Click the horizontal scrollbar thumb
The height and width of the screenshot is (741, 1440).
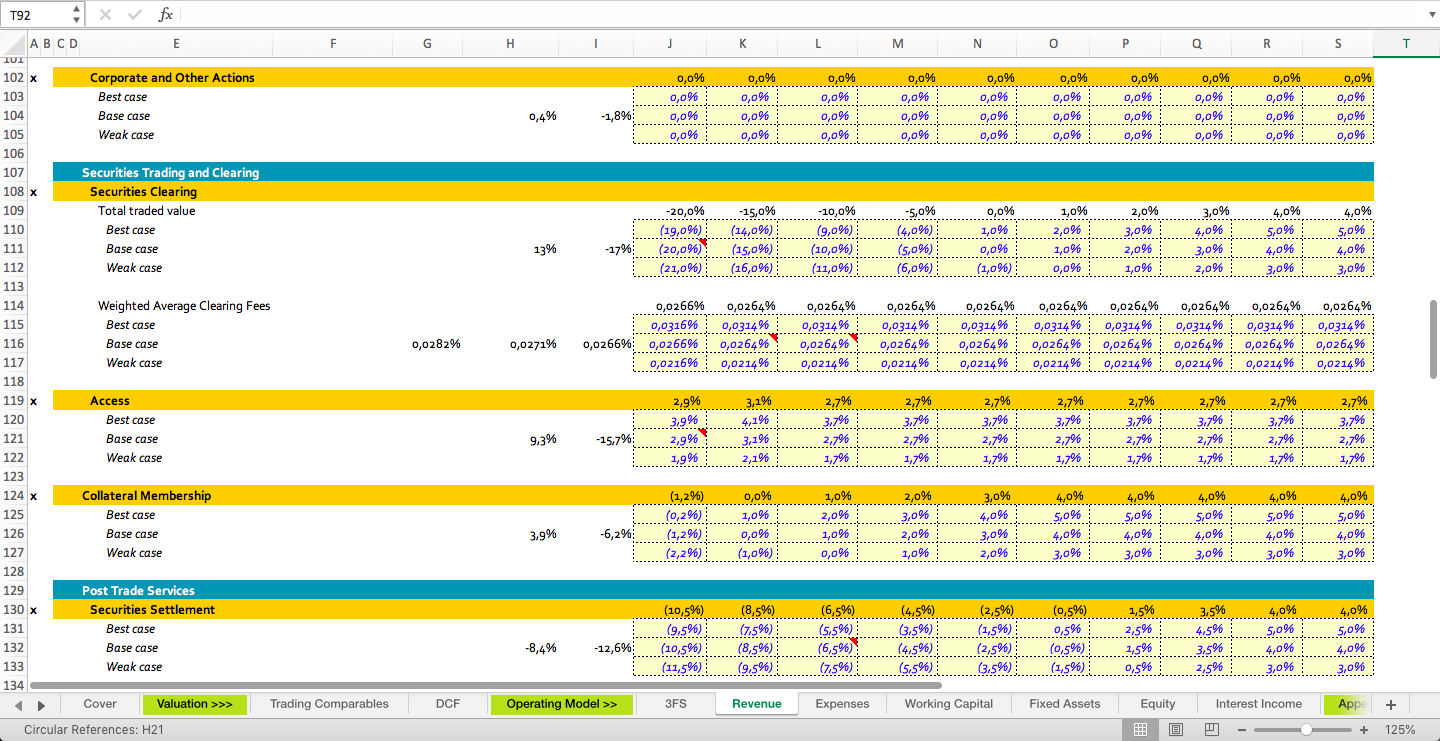coord(485,686)
